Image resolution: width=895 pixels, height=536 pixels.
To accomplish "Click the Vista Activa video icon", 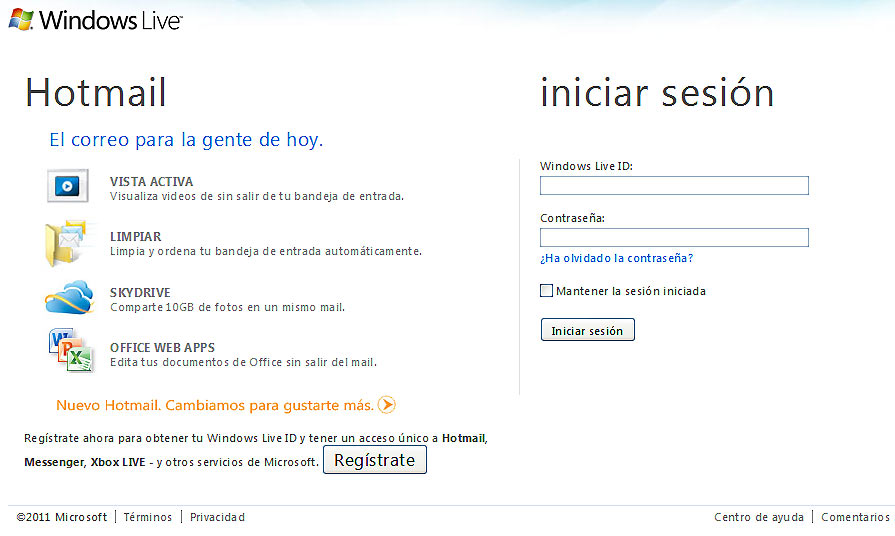I will point(68,186).
